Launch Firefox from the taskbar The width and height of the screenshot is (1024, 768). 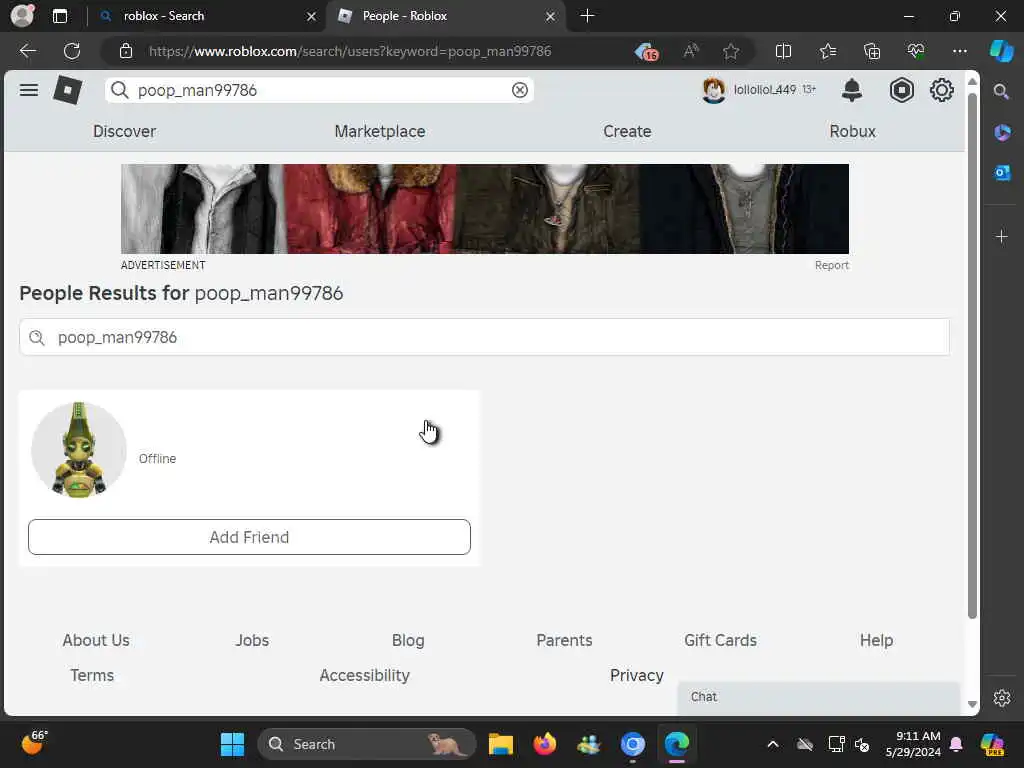[x=544, y=744]
